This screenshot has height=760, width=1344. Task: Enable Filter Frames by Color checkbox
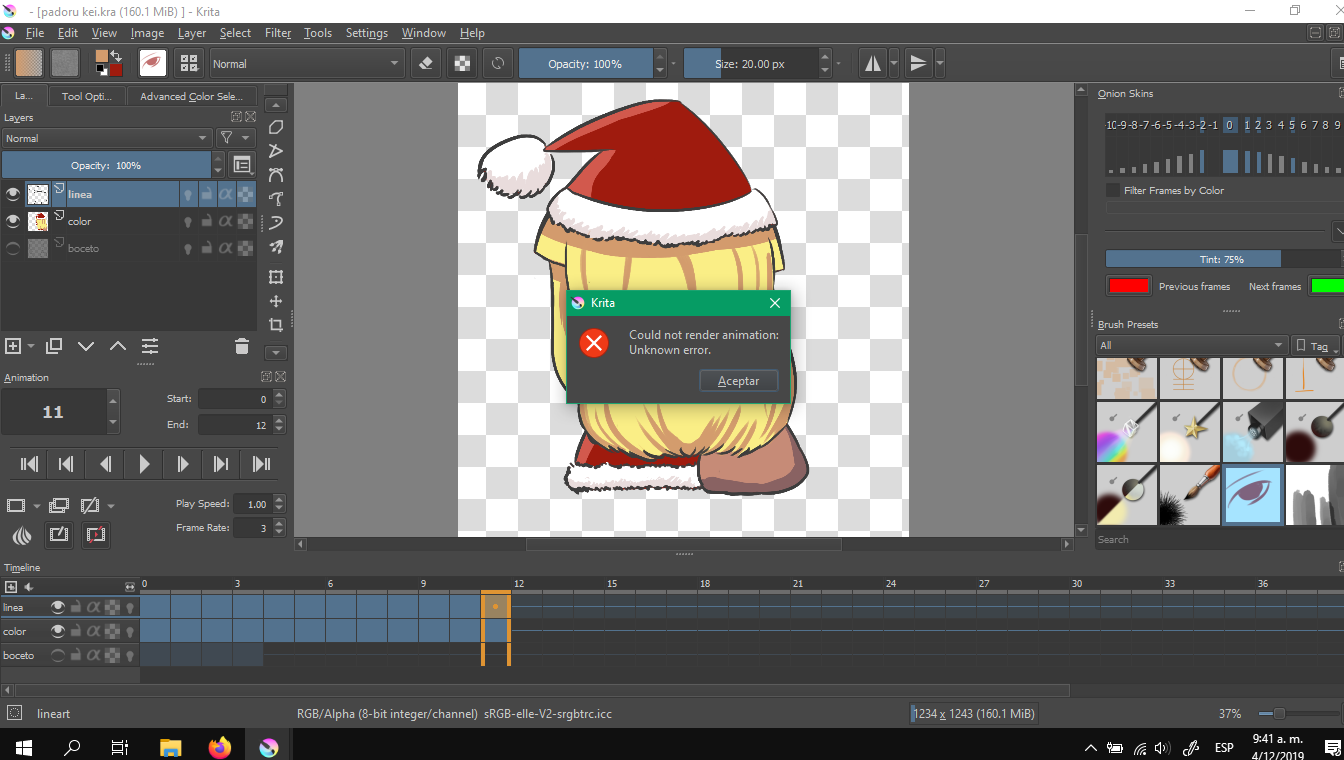(1113, 190)
